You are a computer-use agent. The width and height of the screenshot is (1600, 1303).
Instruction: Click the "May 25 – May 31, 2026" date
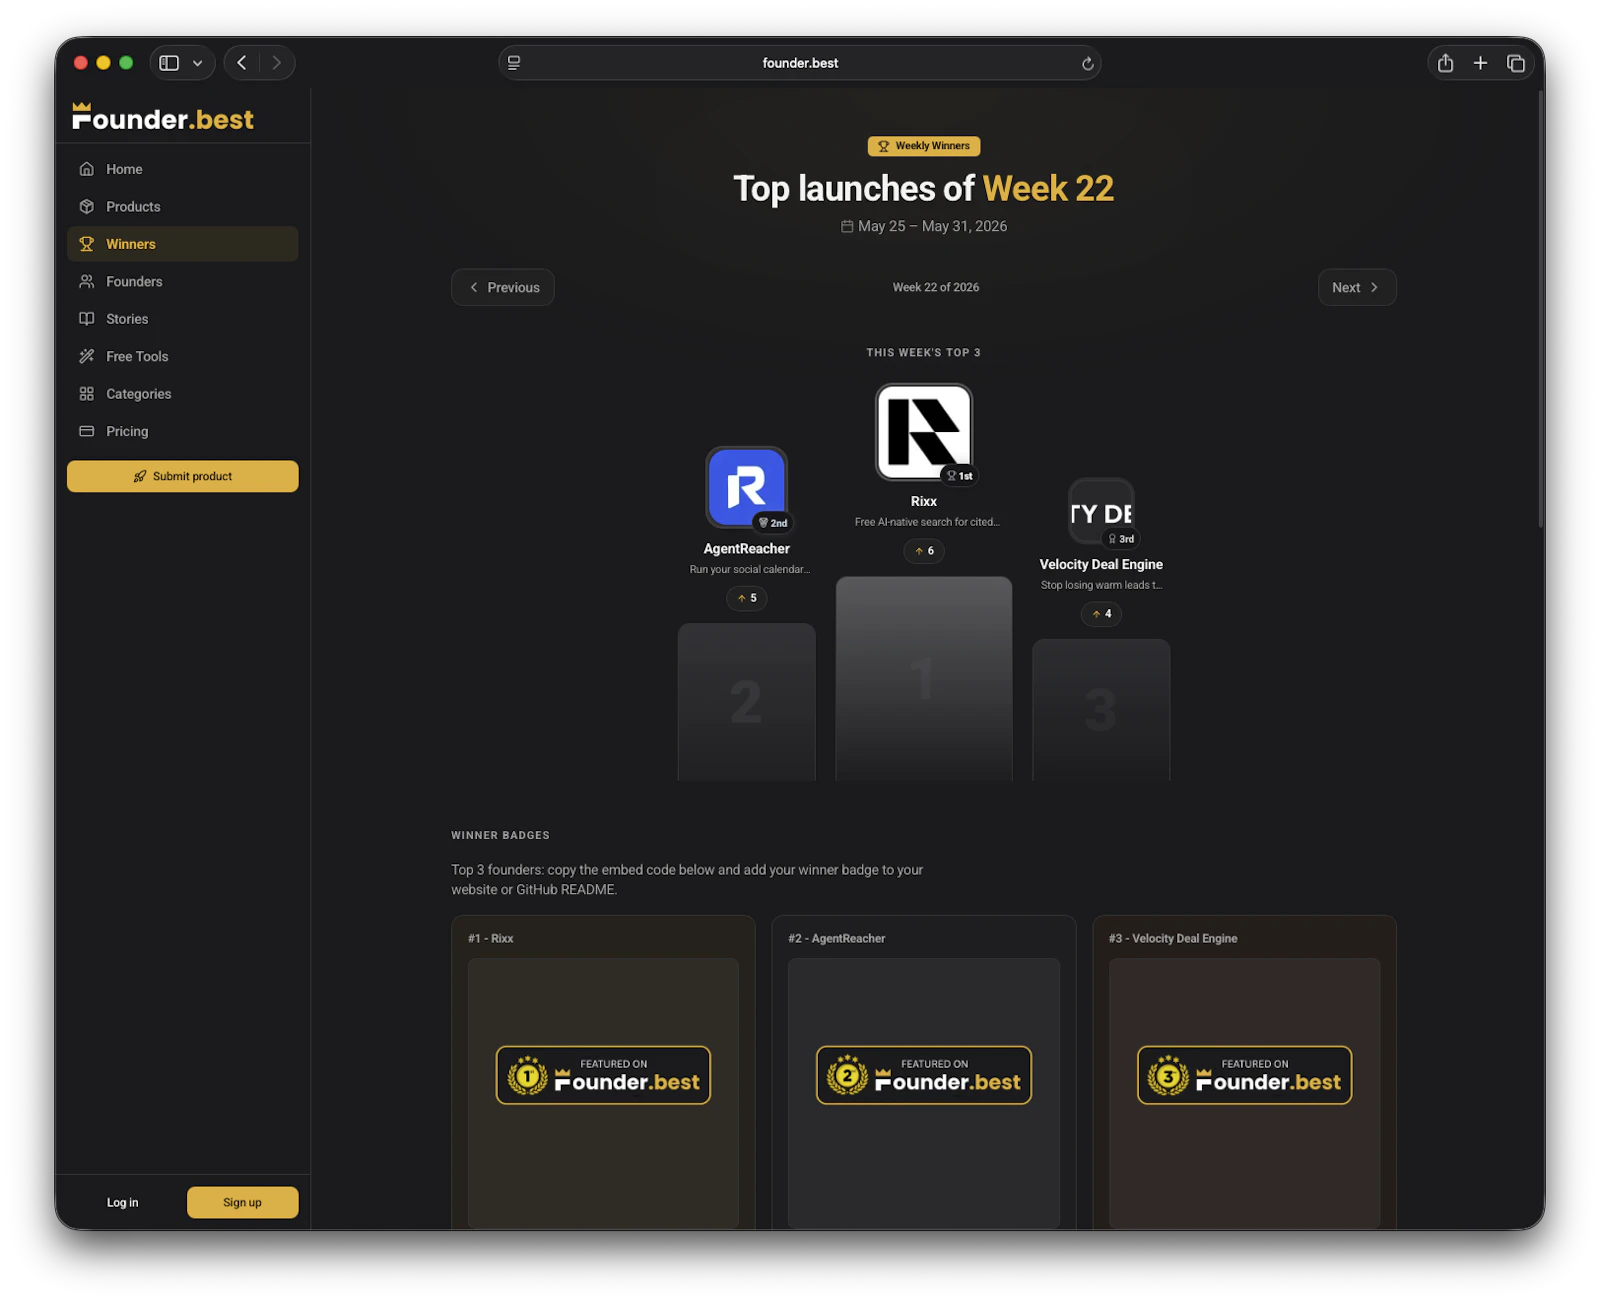pos(932,227)
